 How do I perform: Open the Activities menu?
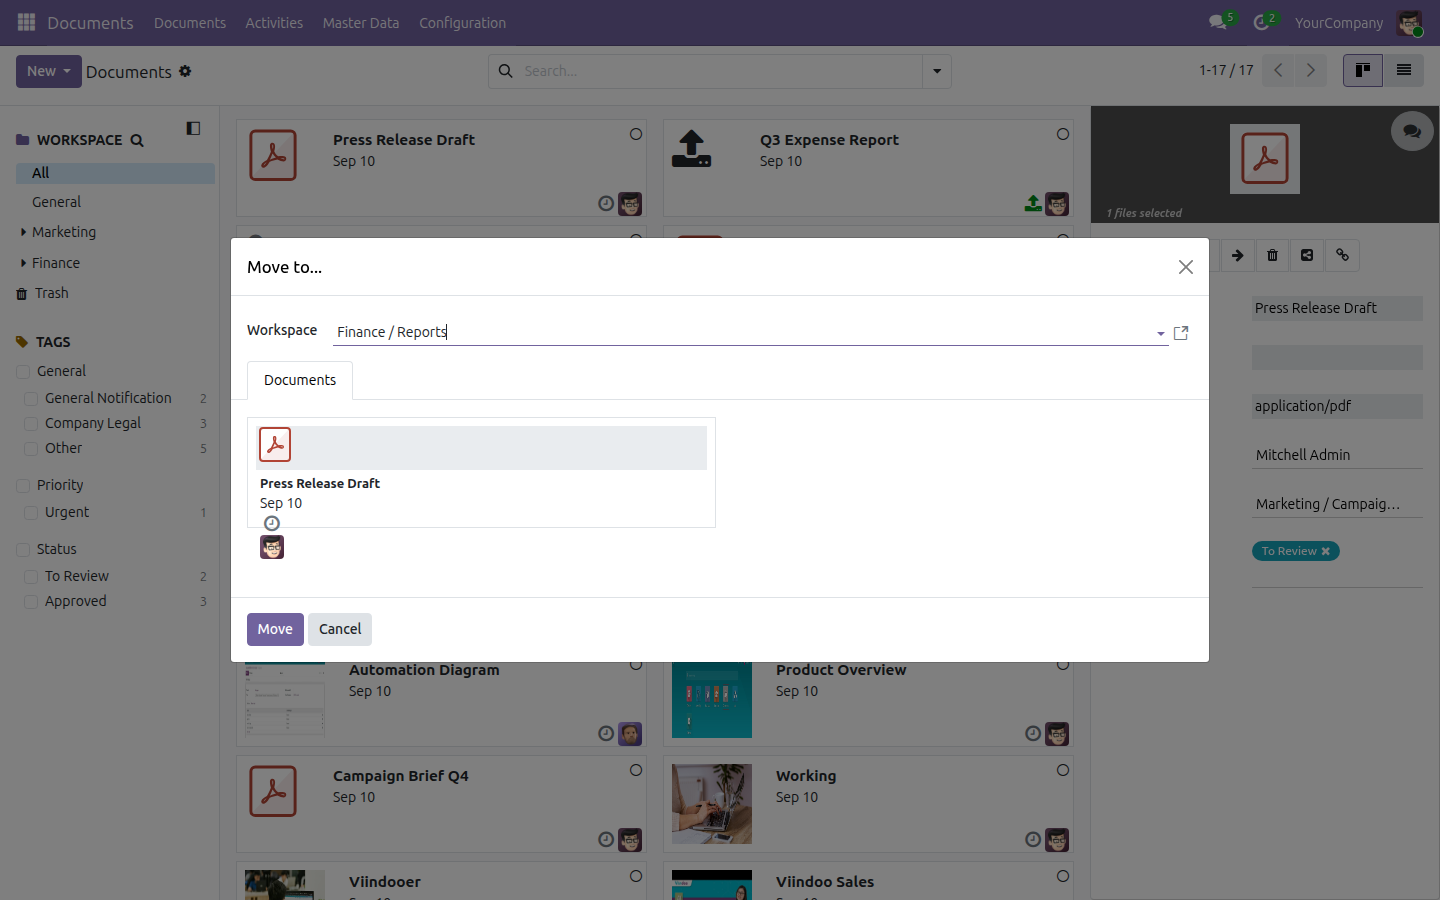pyautogui.click(x=274, y=22)
